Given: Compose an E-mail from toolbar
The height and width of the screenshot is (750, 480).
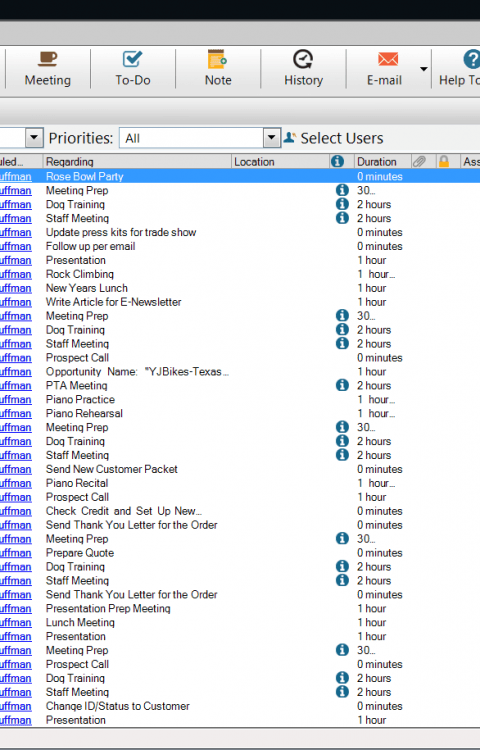Looking at the screenshot, I should click(384, 69).
